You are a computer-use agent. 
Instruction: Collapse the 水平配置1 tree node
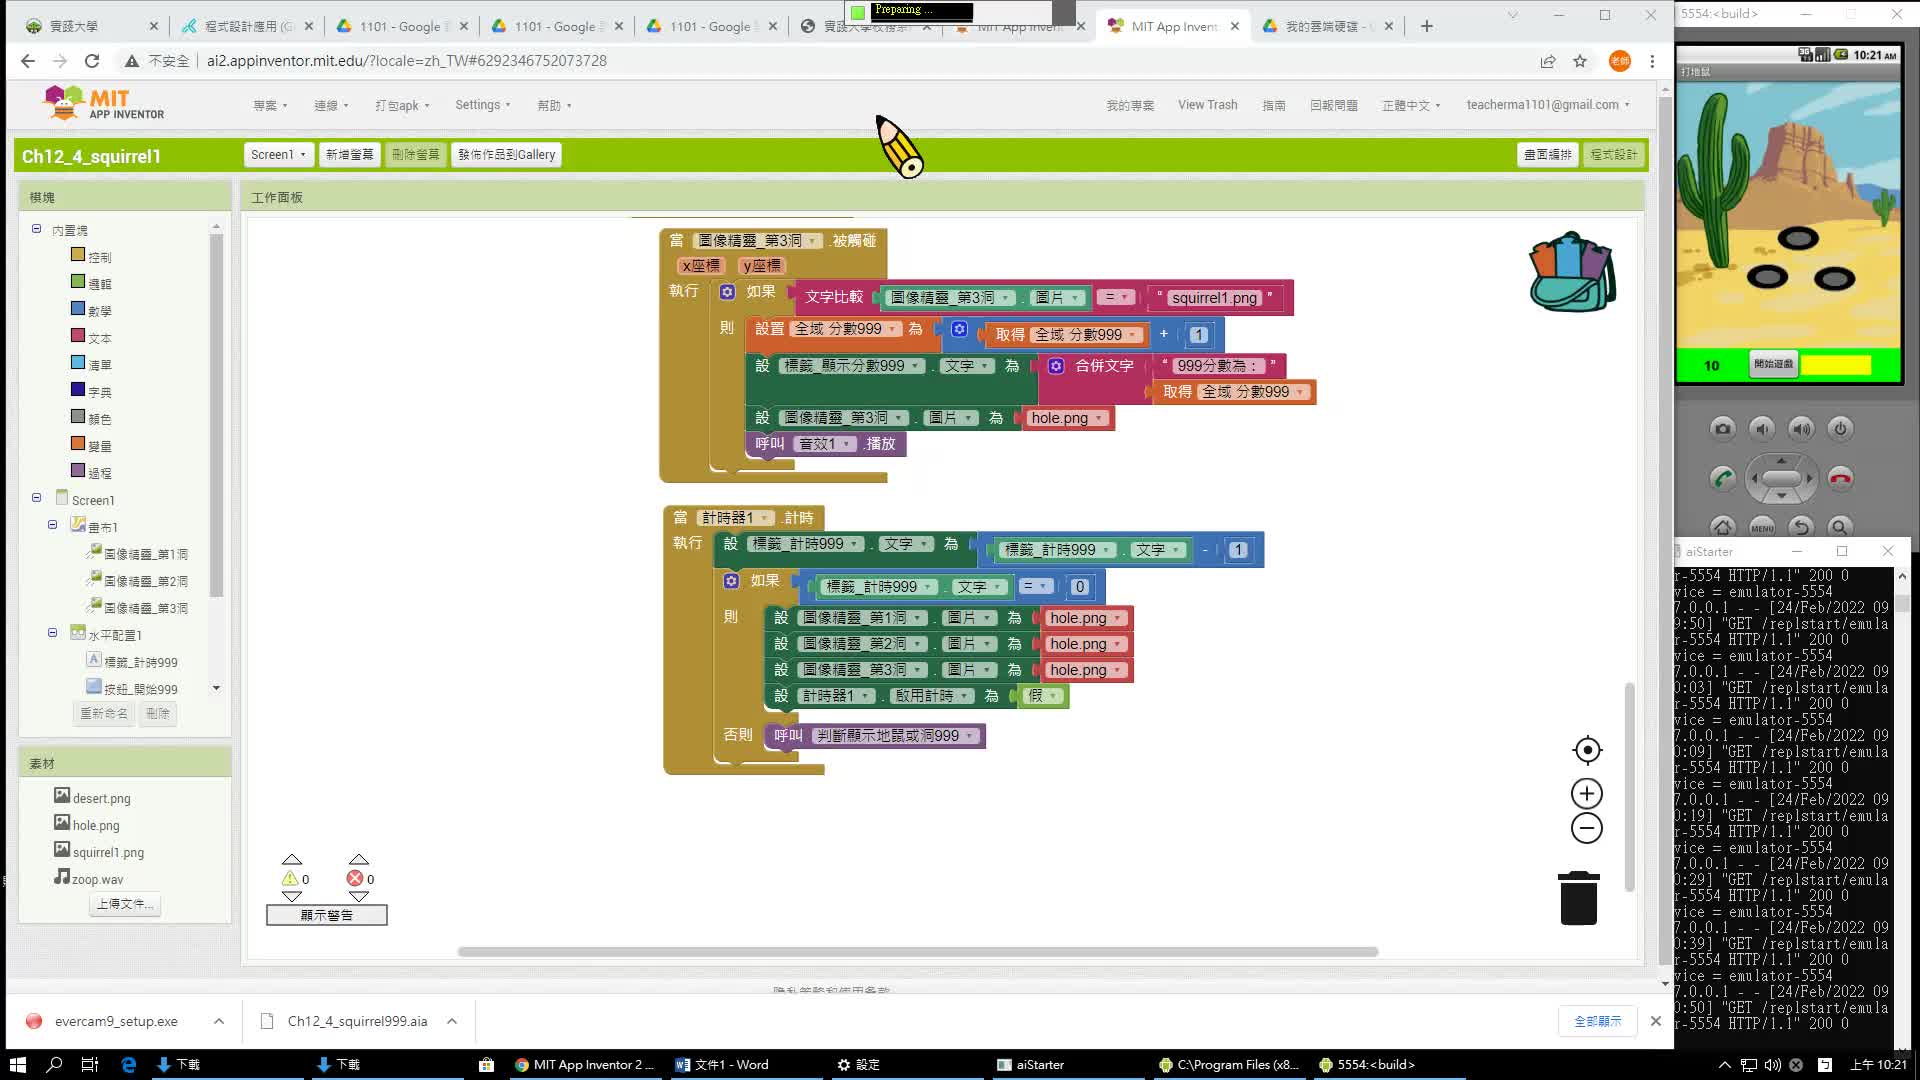click(x=52, y=633)
